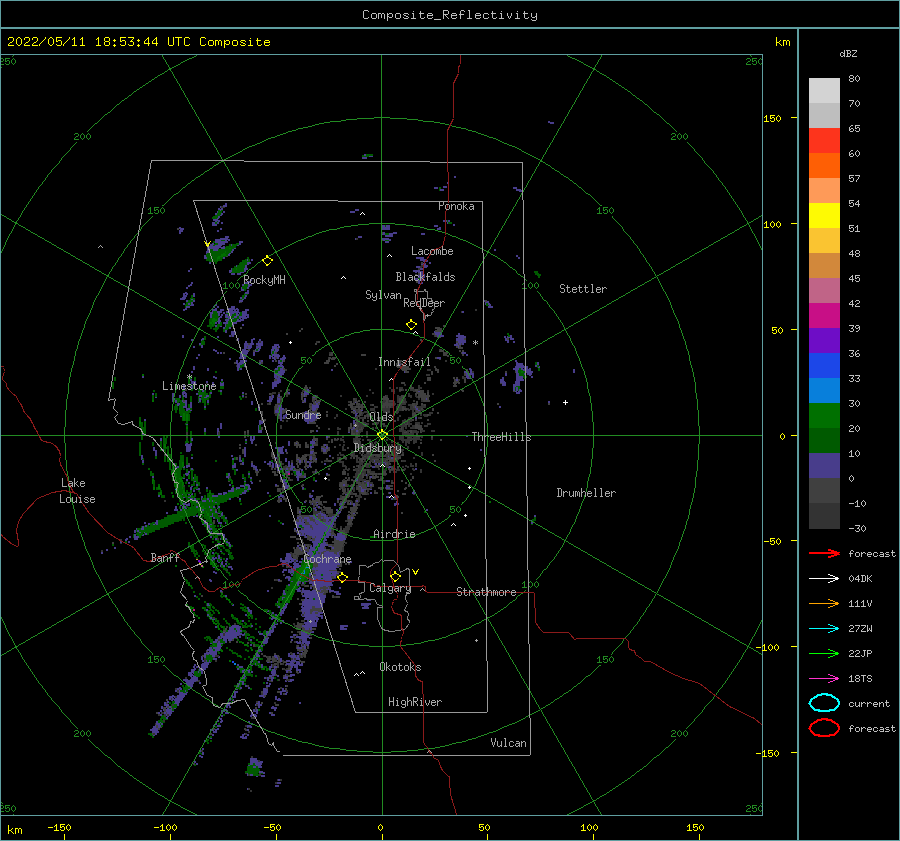Click the -30 dBZ scale value
This screenshot has width=900, height=841.
pyautogui.click(x=857, y=528)
